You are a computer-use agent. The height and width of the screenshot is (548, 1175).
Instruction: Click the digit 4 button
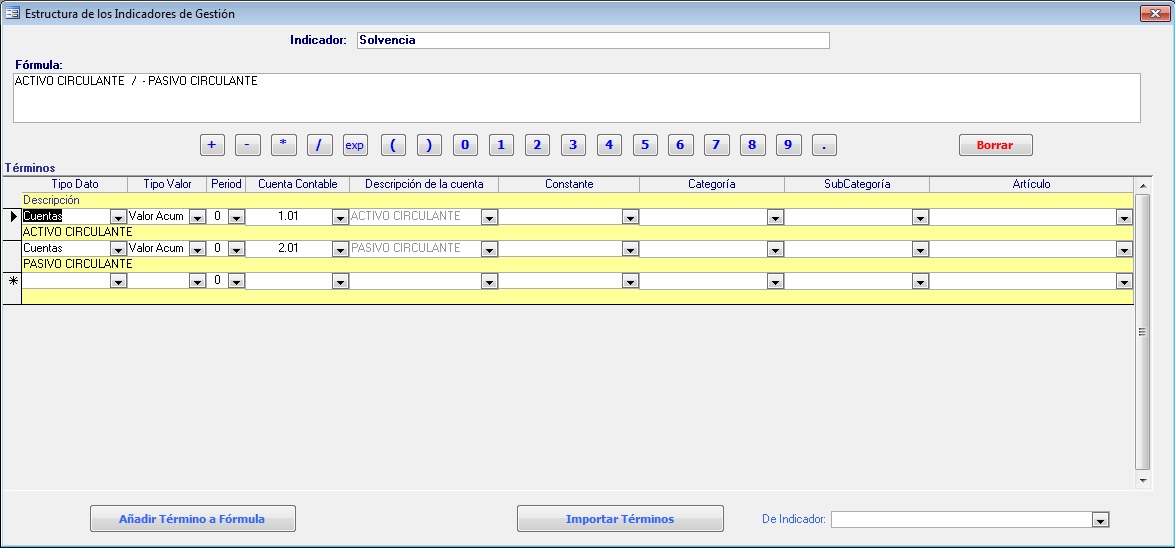609,145
